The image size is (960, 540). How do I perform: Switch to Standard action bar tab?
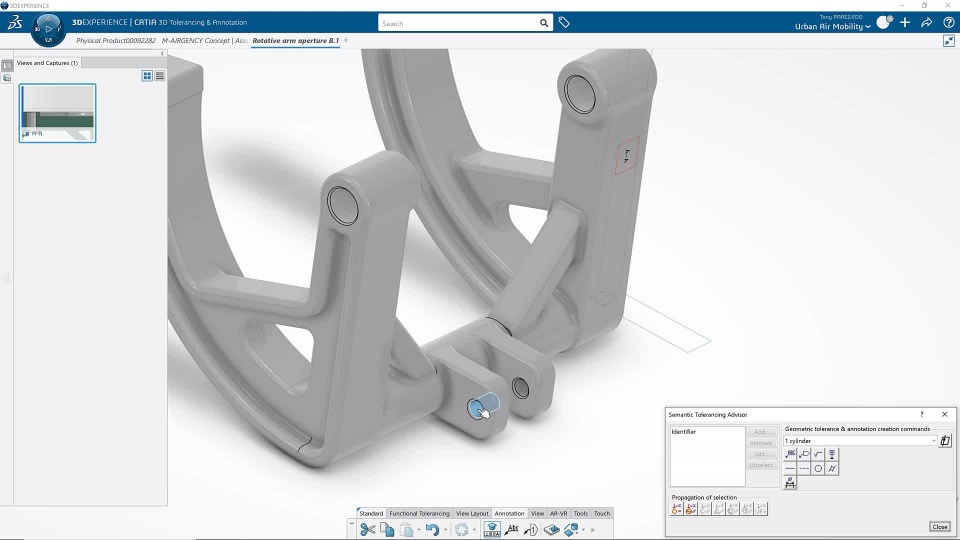pyautogui.click(x=371, y=514)
